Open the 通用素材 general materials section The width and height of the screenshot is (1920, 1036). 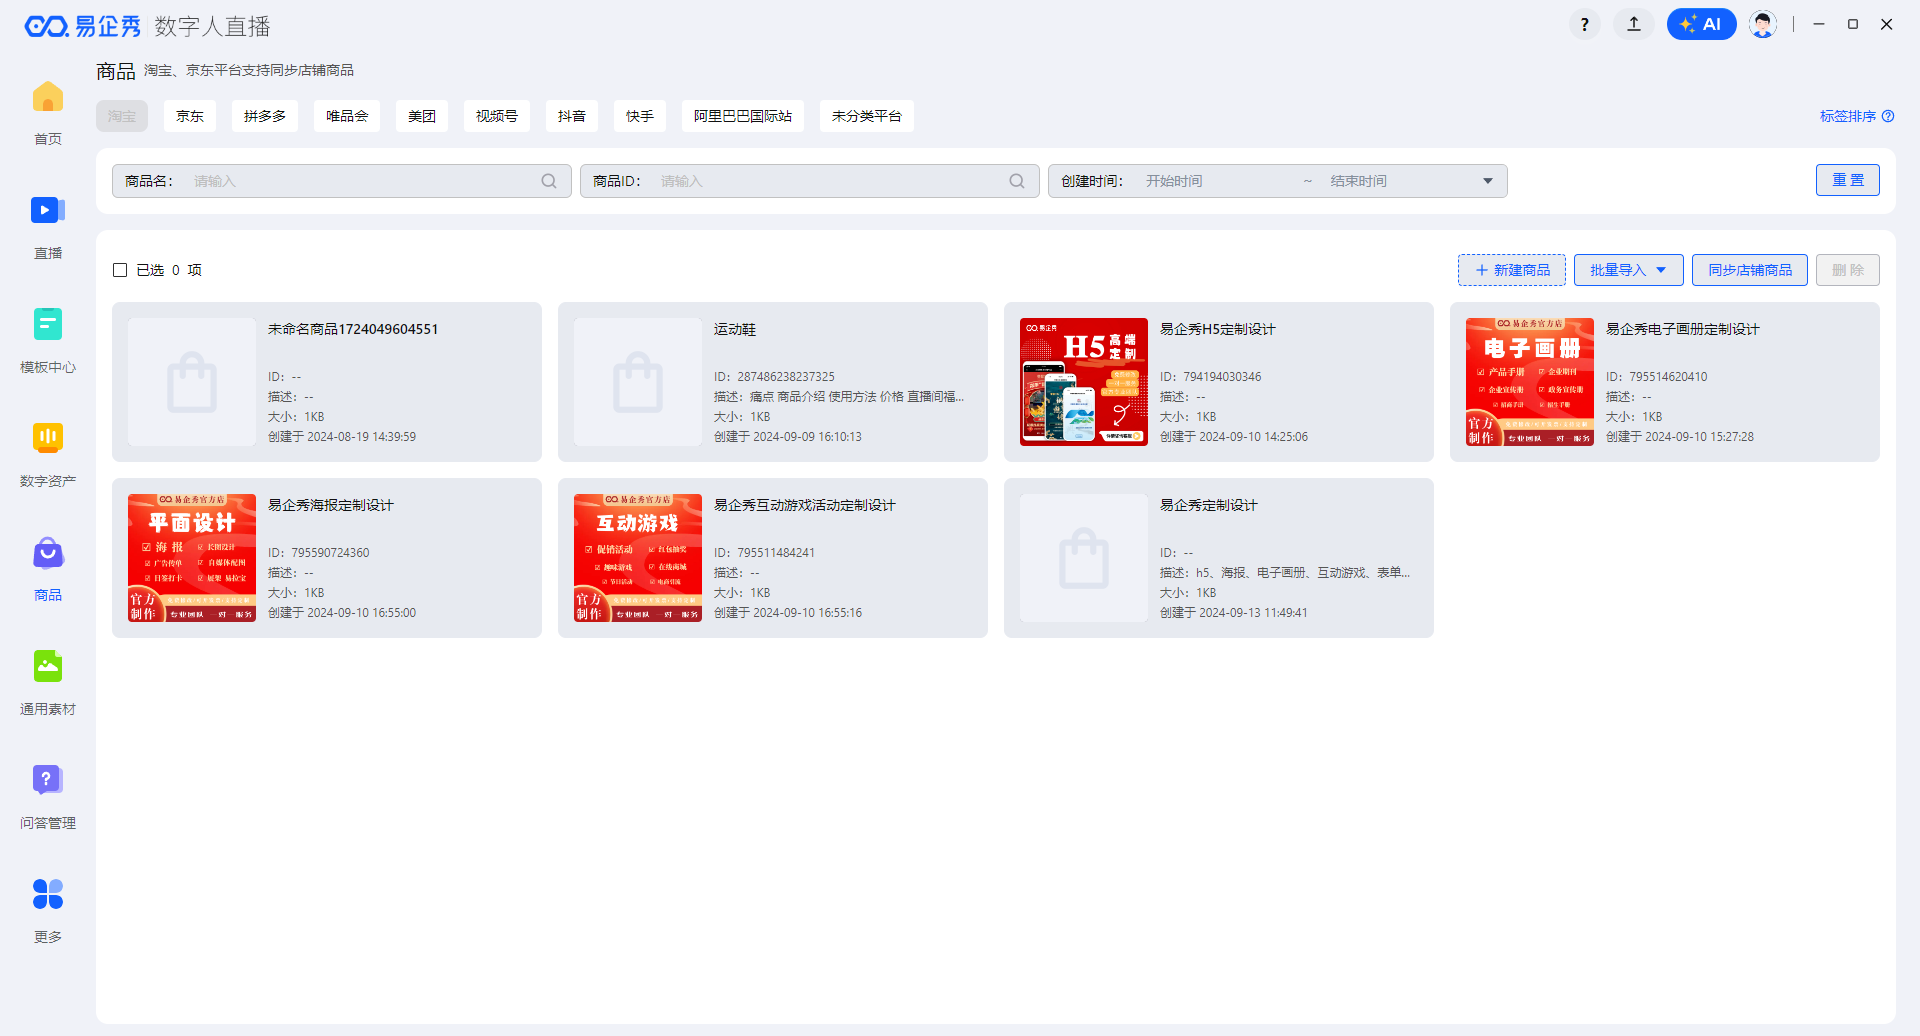click(x=48, y=666)
